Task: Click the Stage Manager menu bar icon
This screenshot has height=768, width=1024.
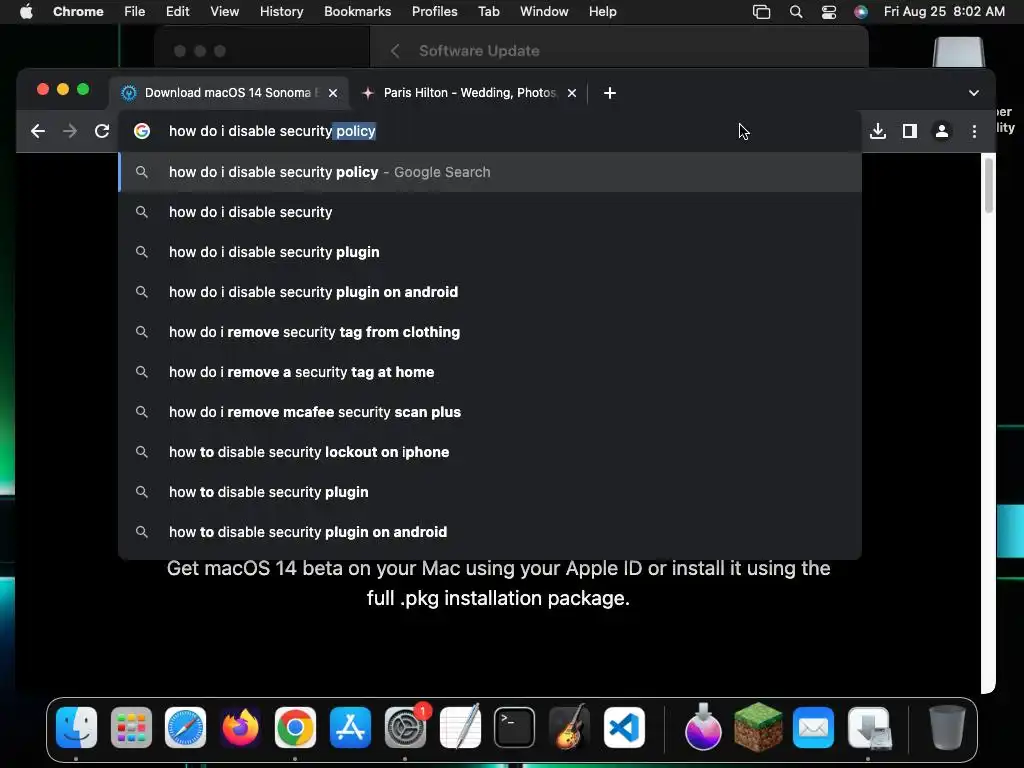Action: (761, 12)
